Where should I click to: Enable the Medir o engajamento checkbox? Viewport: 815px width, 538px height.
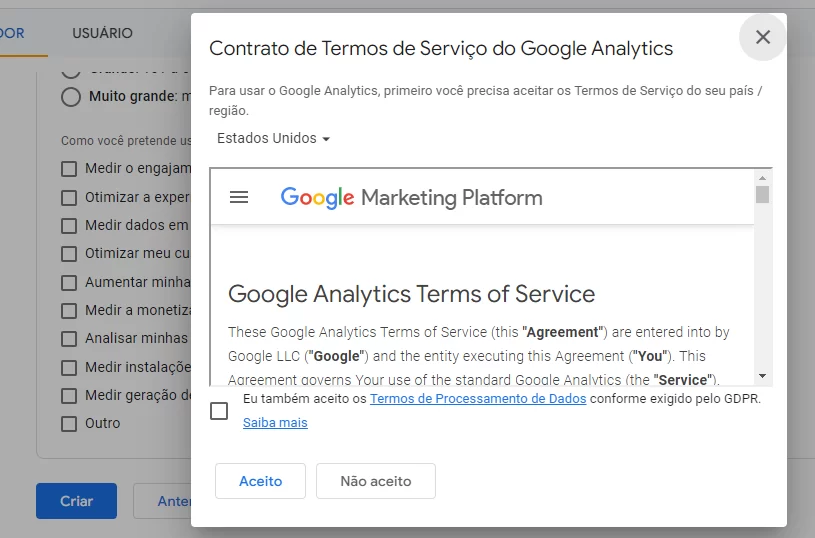pyautogui.click(x=69, y=169)
